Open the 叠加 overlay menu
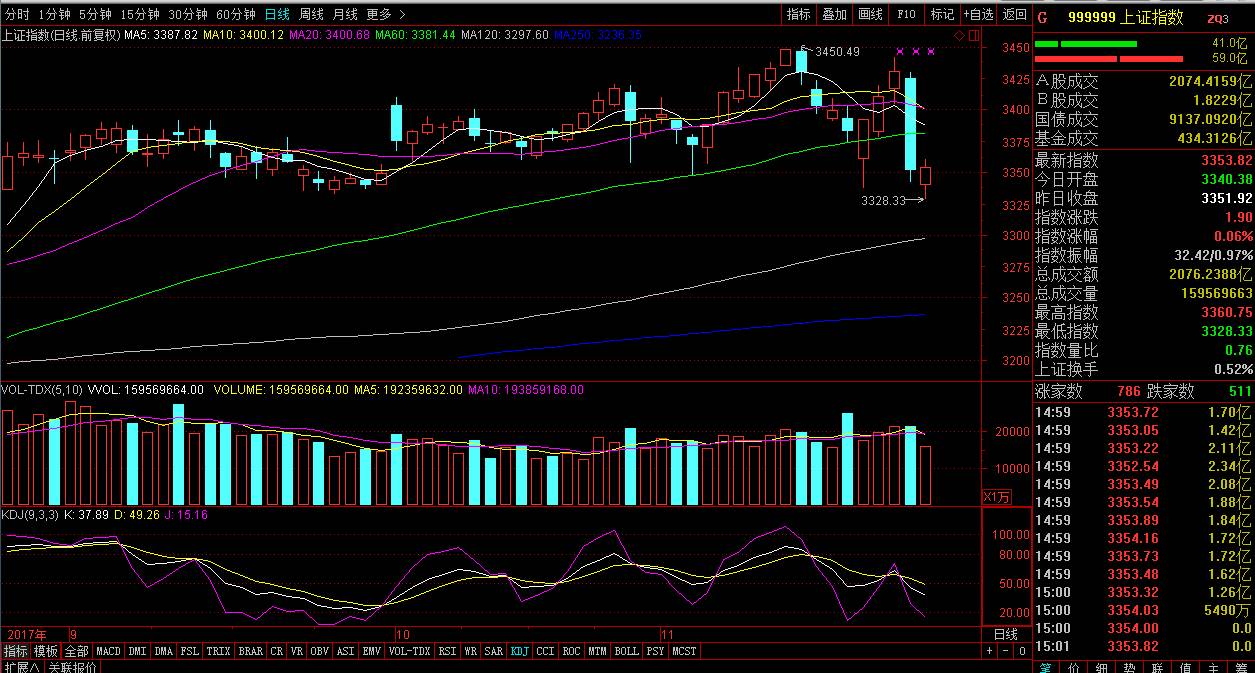1255x673 pixels. [x=834, y=14]
